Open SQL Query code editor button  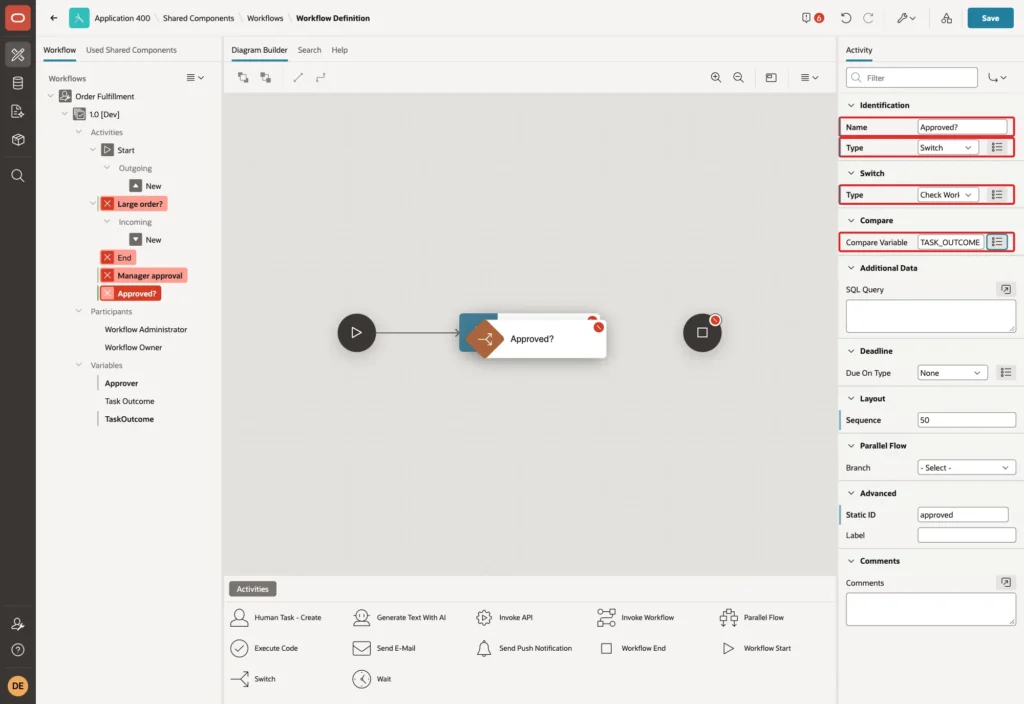point(1006,289)
